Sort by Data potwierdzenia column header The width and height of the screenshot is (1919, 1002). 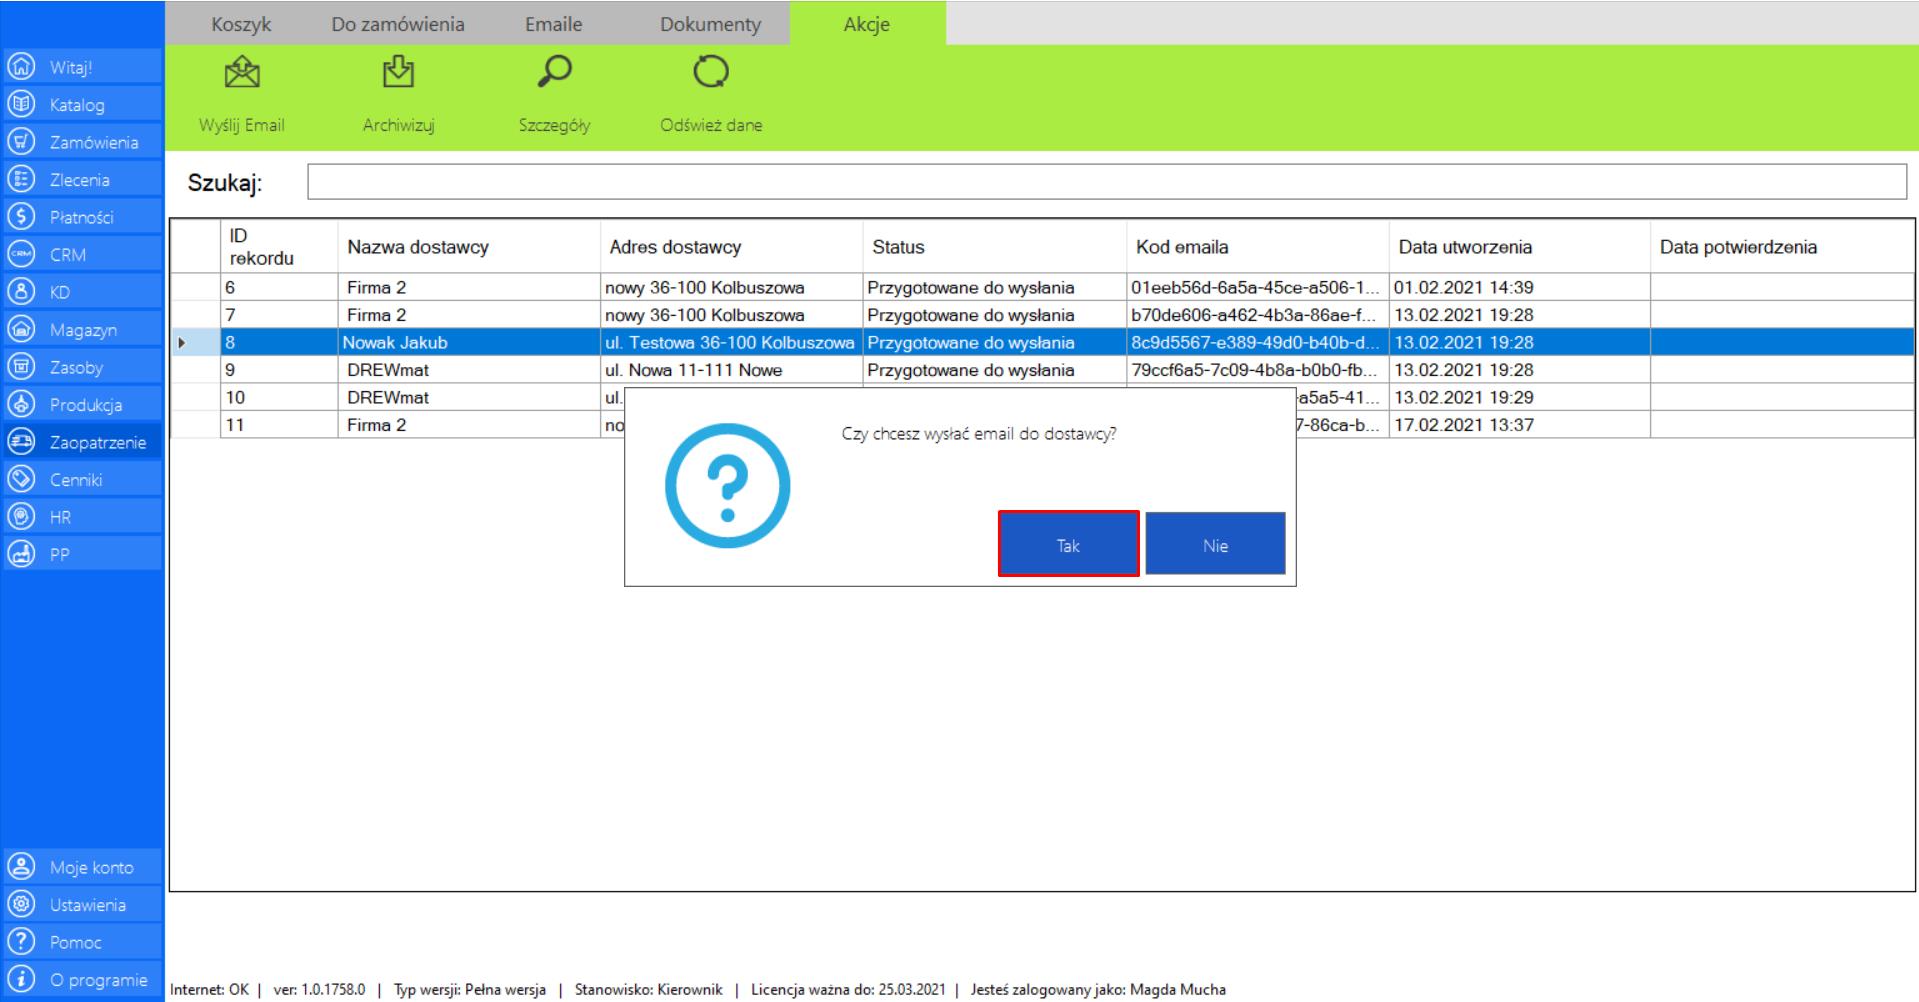pyautogui.click(x=1782, y=247)
